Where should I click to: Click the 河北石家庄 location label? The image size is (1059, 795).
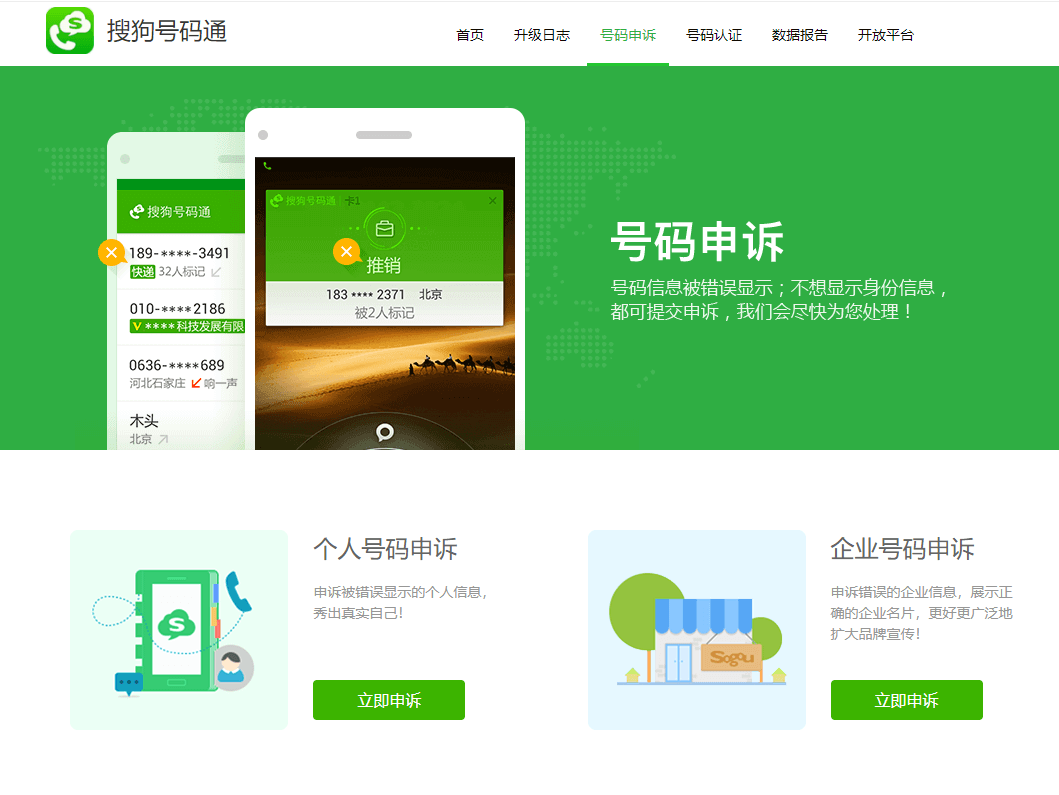pos(157,383)
